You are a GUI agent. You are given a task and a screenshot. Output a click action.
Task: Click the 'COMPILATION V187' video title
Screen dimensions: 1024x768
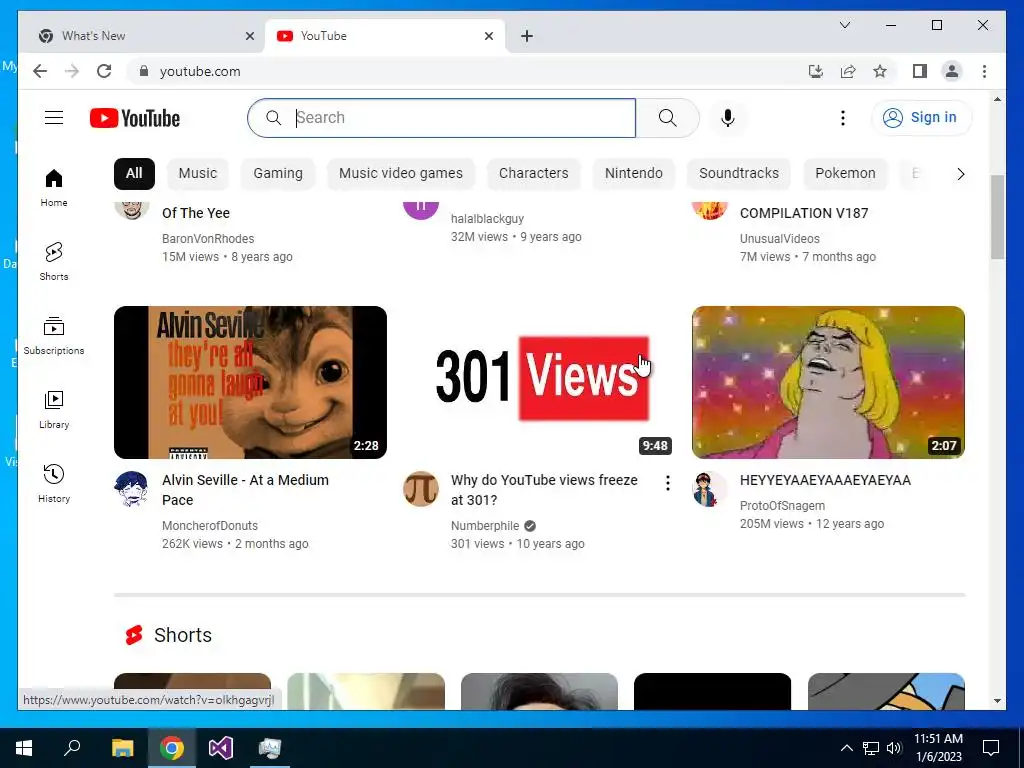pyautogui.click(x=804, y=213)
